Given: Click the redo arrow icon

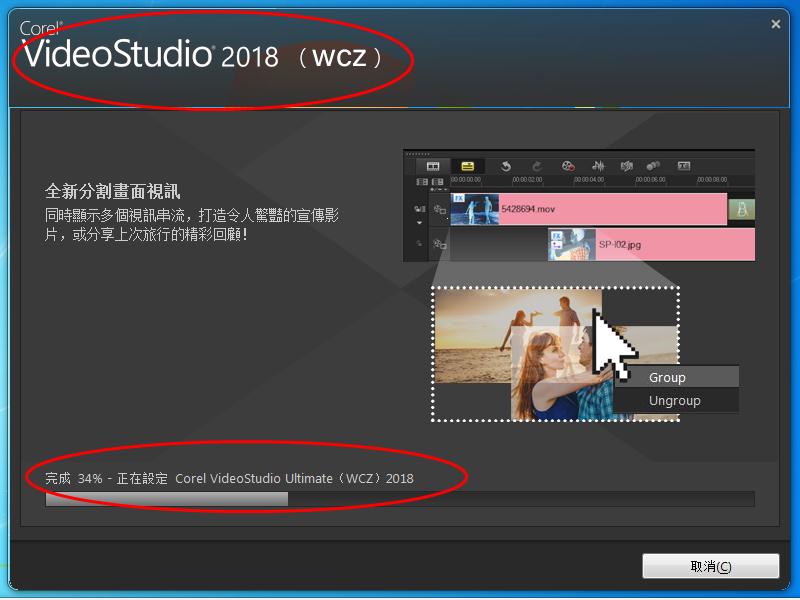Looking at the screenshot, I should pyautogui.click(x=537, y=166).
